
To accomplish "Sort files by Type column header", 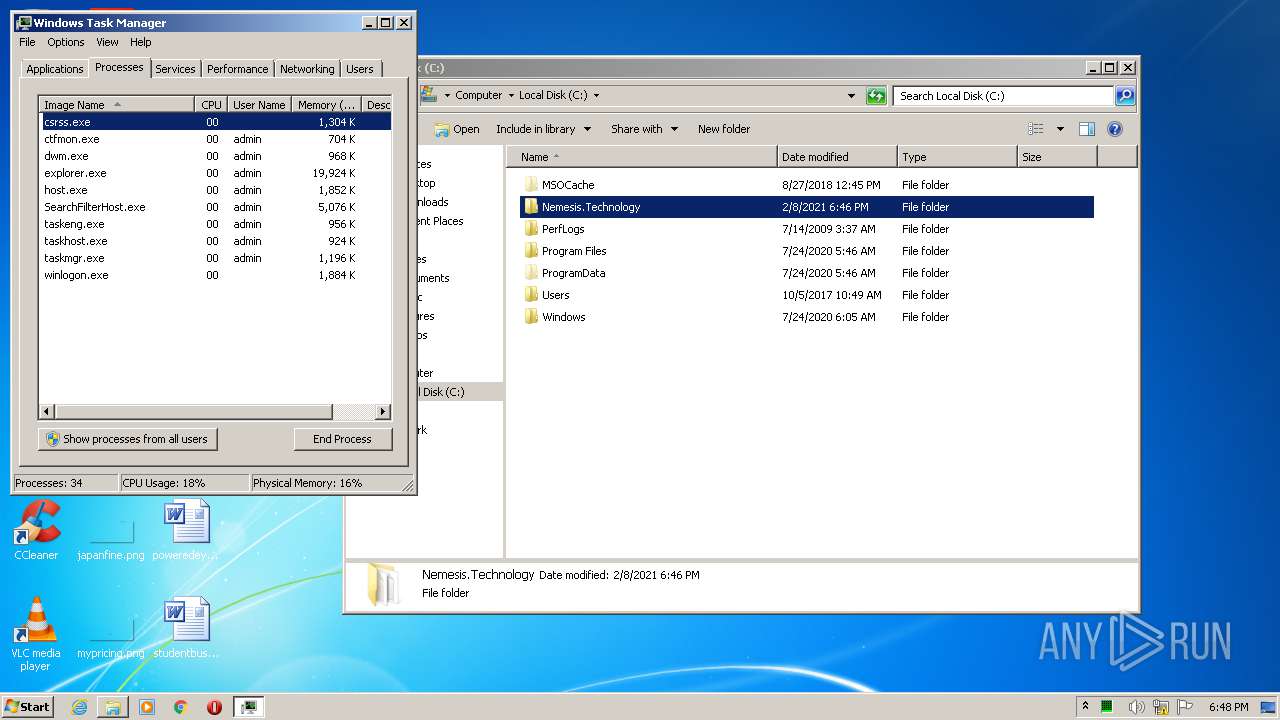I will click(x=957, y=157).
